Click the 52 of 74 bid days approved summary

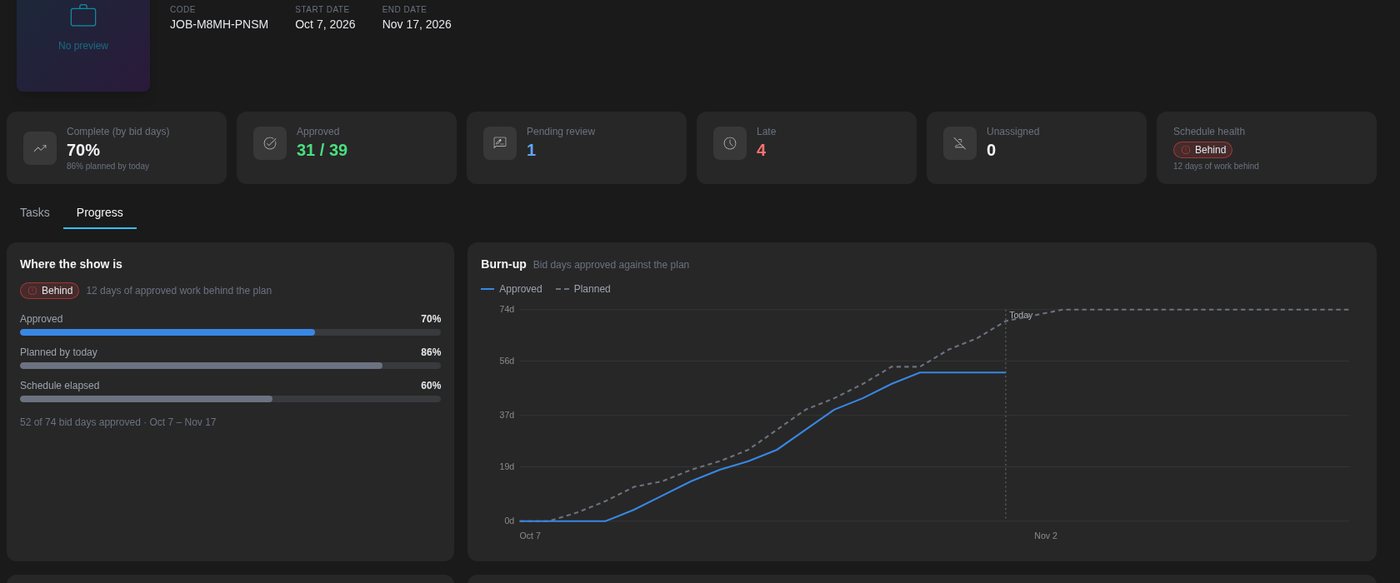[118, 422]
